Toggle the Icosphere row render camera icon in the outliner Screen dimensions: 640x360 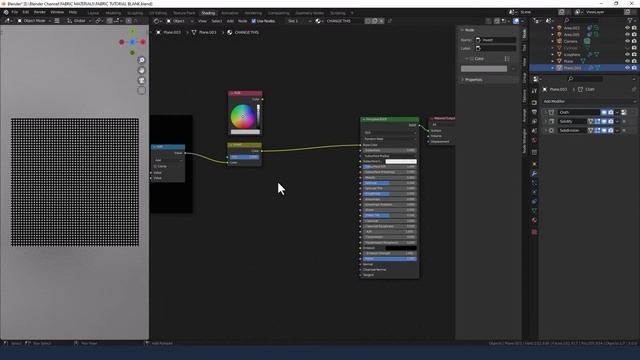pos(634,54)
